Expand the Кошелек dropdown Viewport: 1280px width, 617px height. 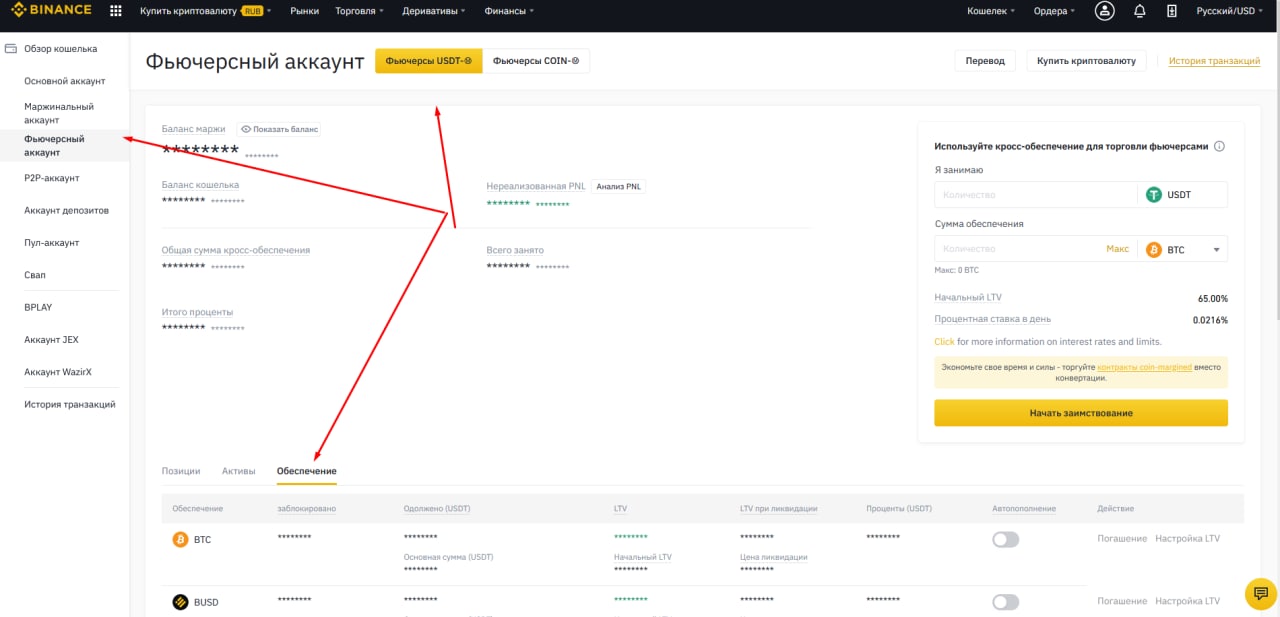click(x=990, y=11)
